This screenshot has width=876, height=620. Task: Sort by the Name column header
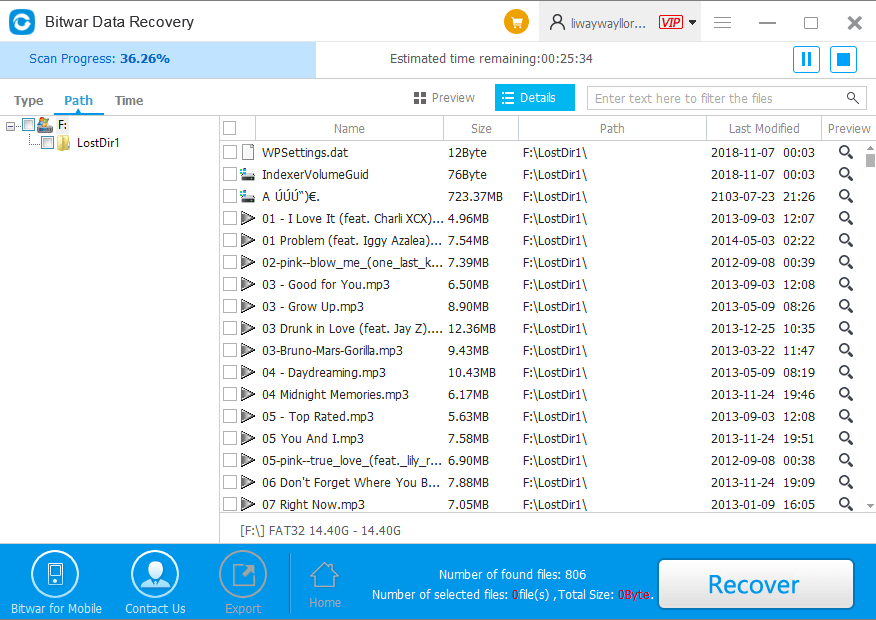coord(349,128)
